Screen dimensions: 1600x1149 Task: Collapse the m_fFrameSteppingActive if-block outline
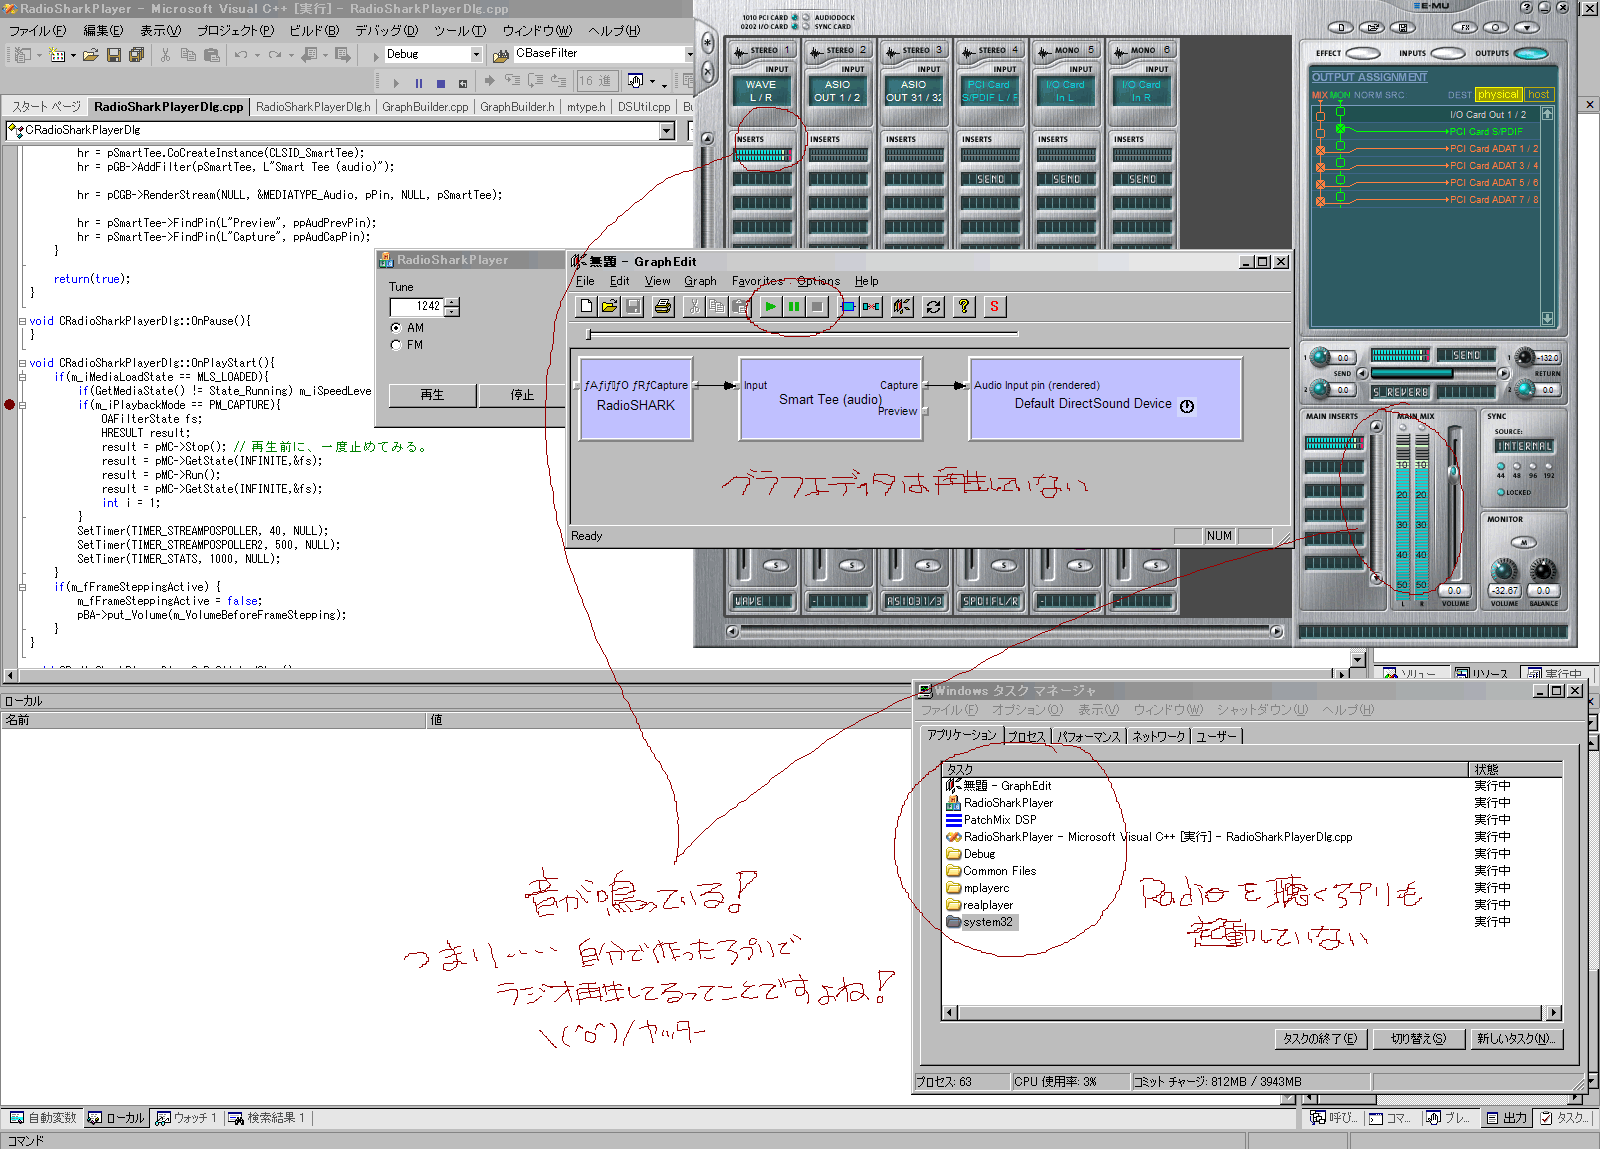coord(22,587)
